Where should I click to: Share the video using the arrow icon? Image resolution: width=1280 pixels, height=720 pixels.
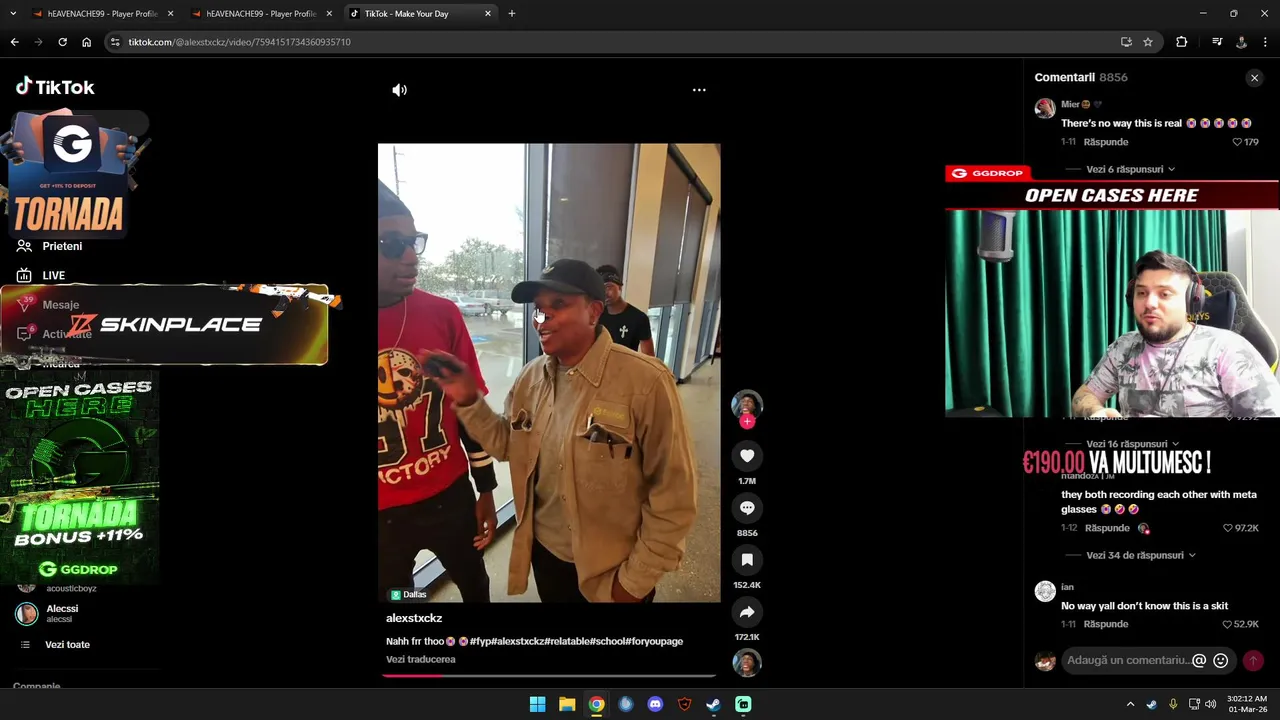(x=747, y=612)
